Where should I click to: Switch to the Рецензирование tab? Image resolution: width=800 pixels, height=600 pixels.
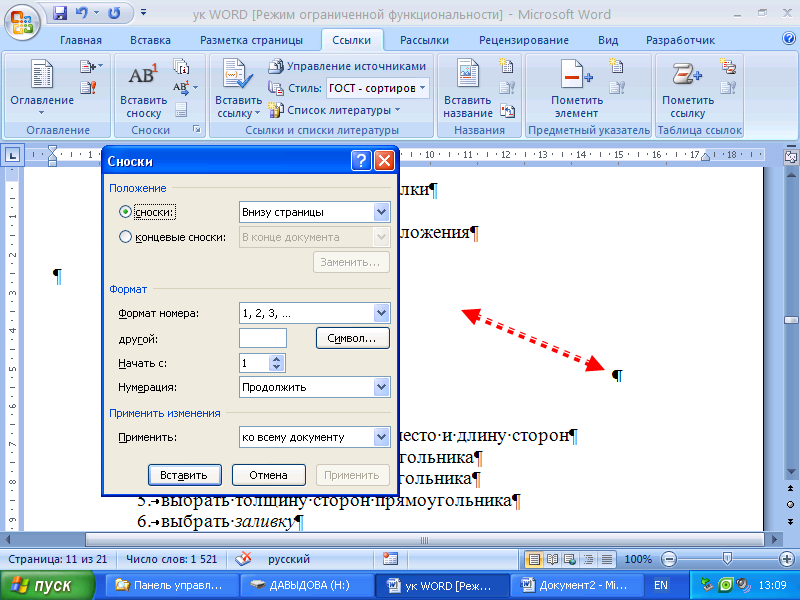tap(523, 40)
